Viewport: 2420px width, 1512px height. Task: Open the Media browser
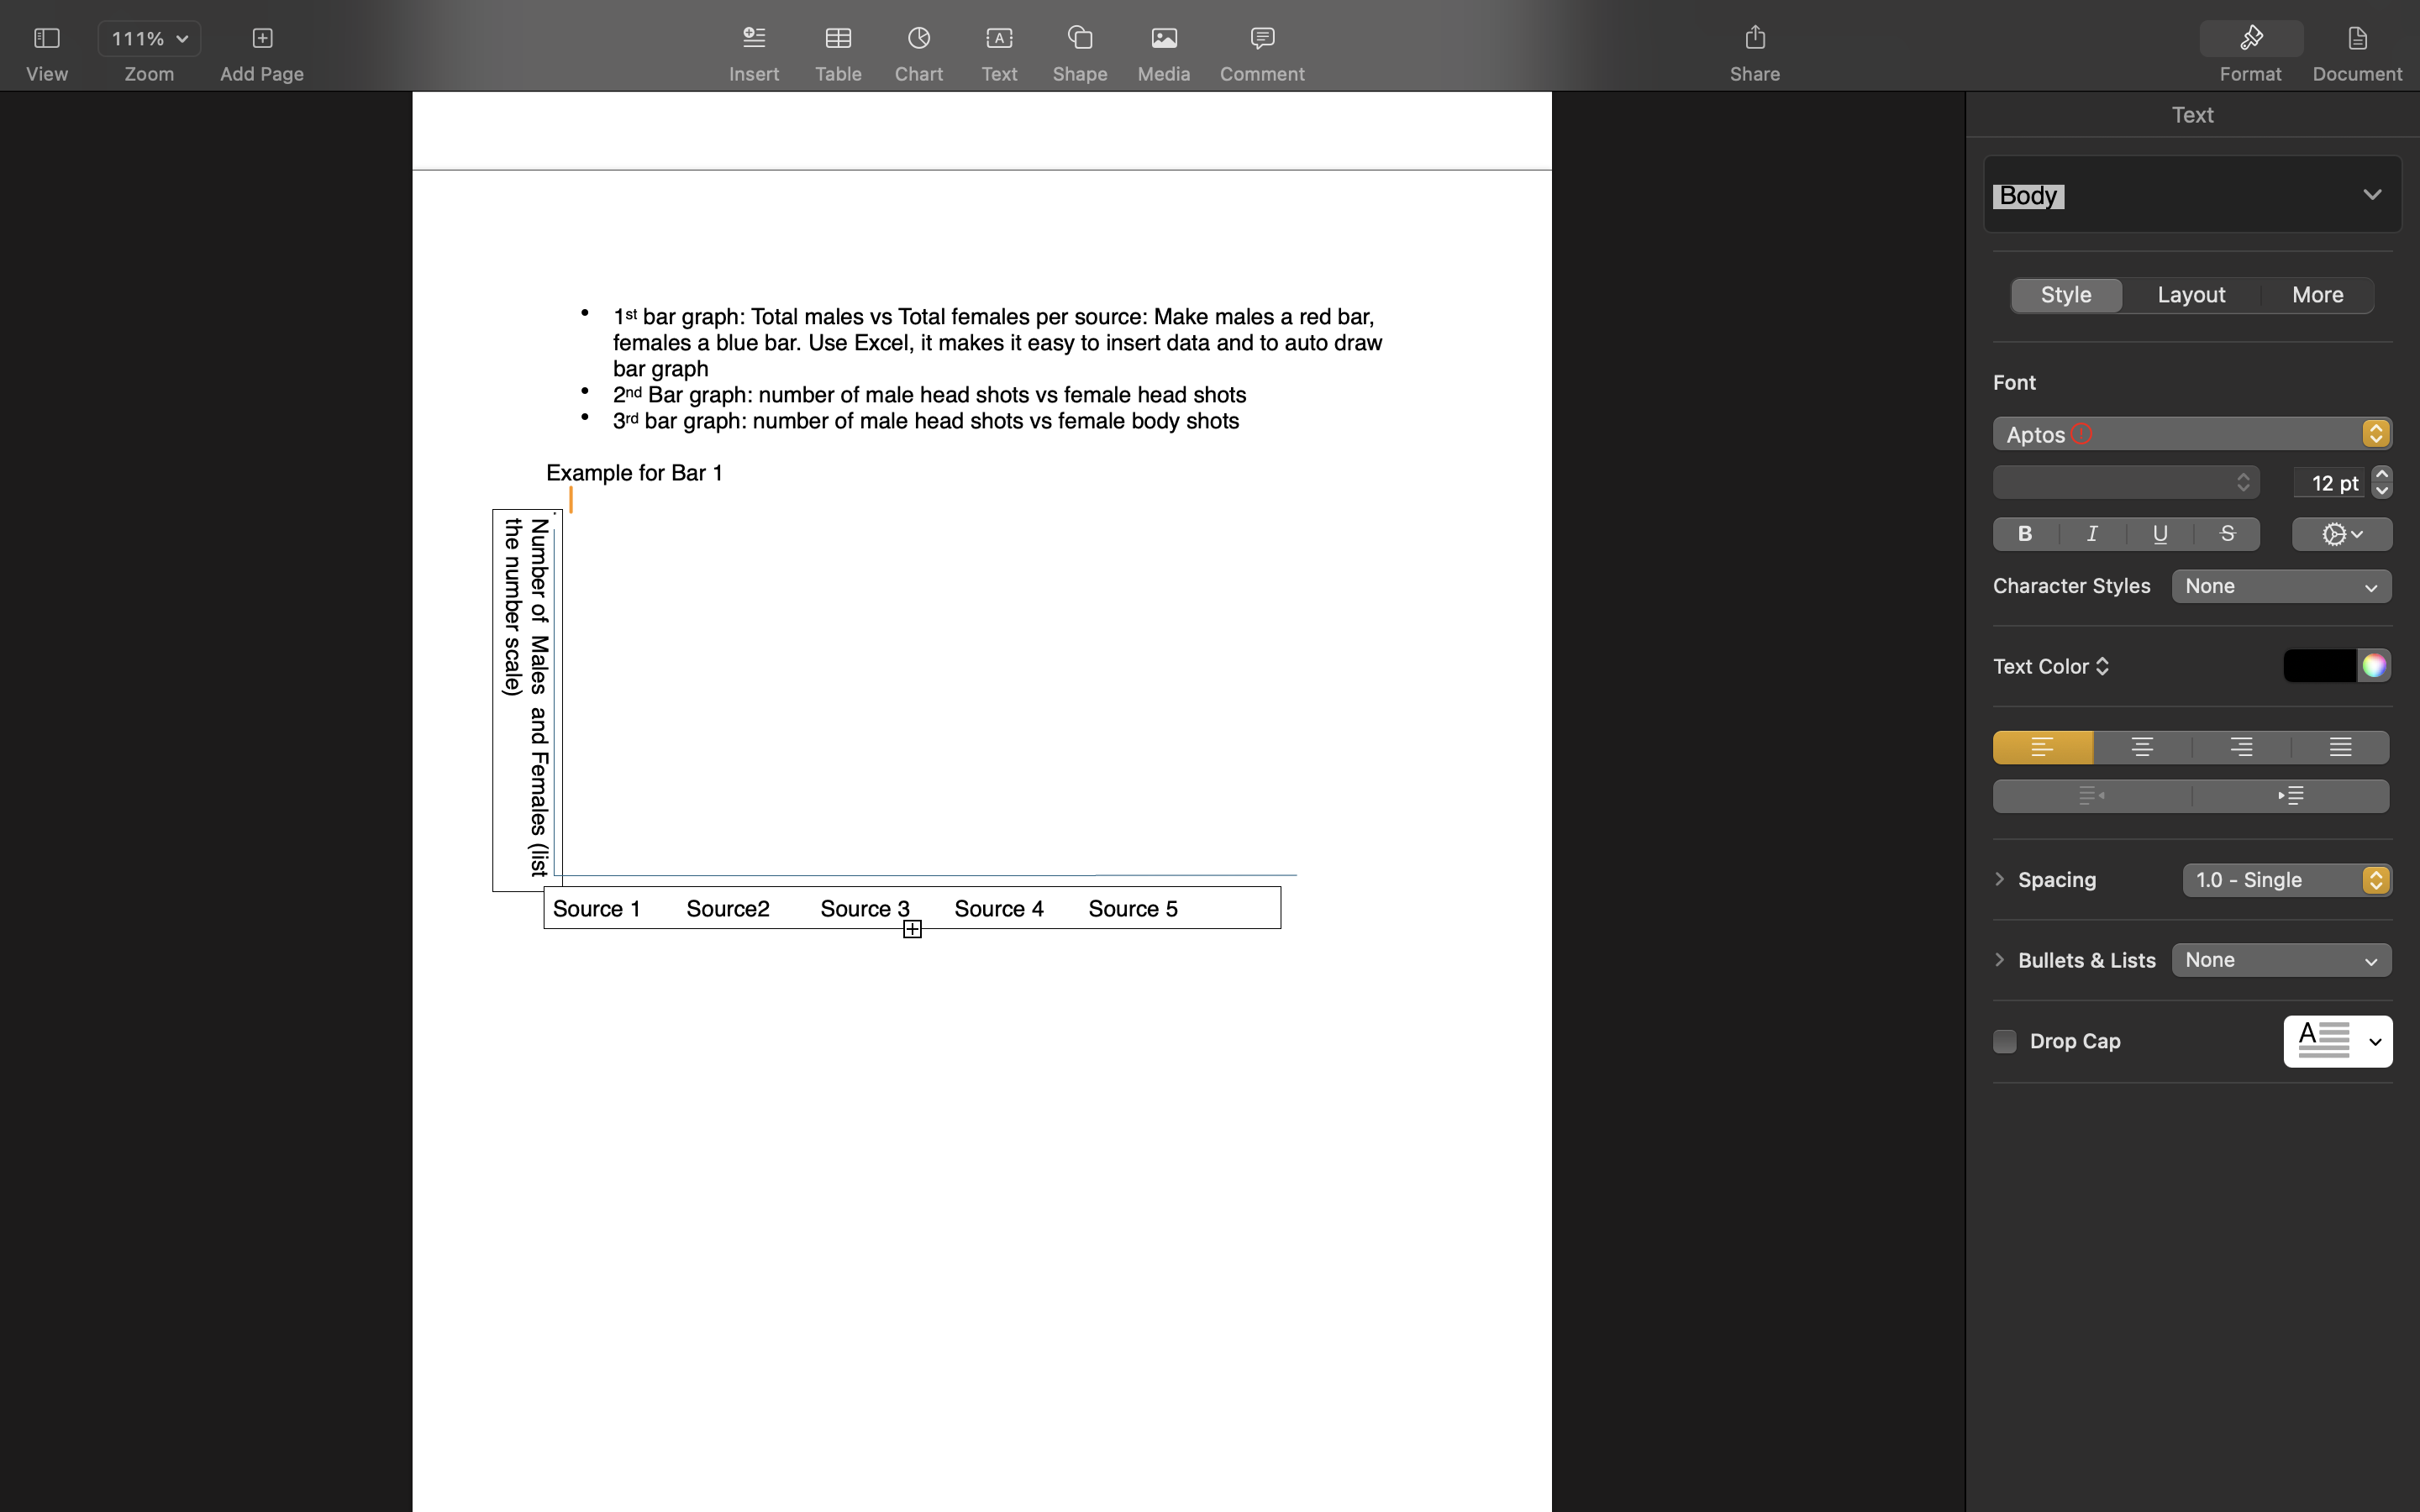1163,47
